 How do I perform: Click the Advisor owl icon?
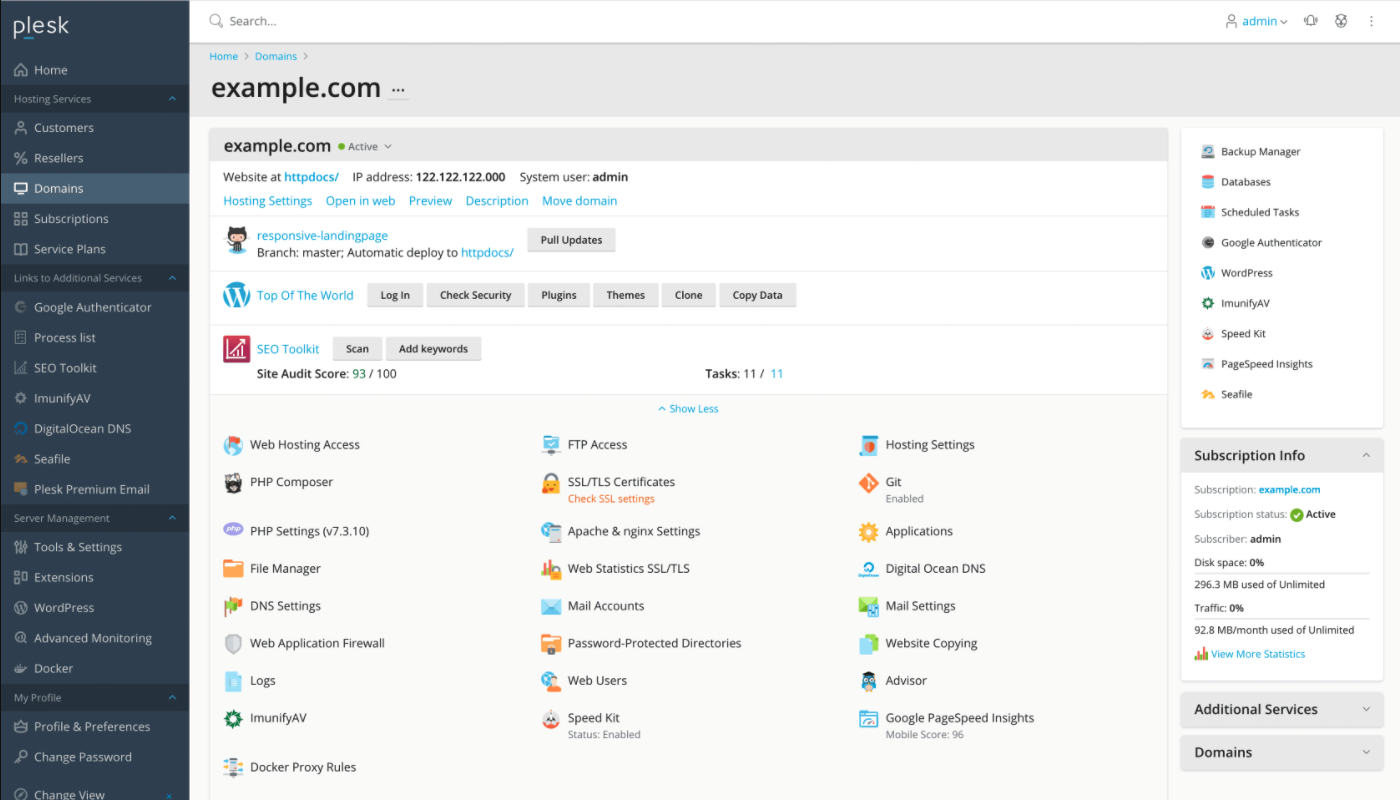[868, 681]
